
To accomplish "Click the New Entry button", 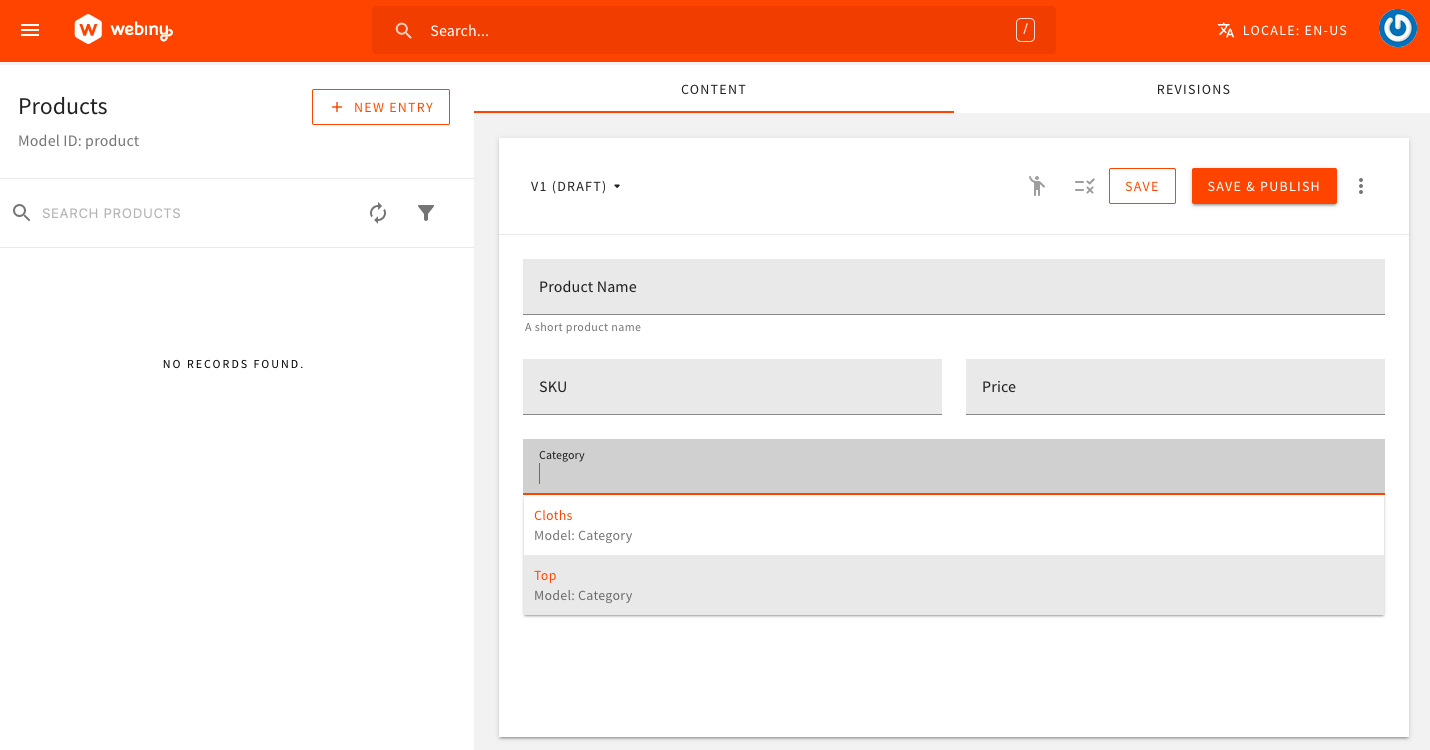I will point(381,107).
